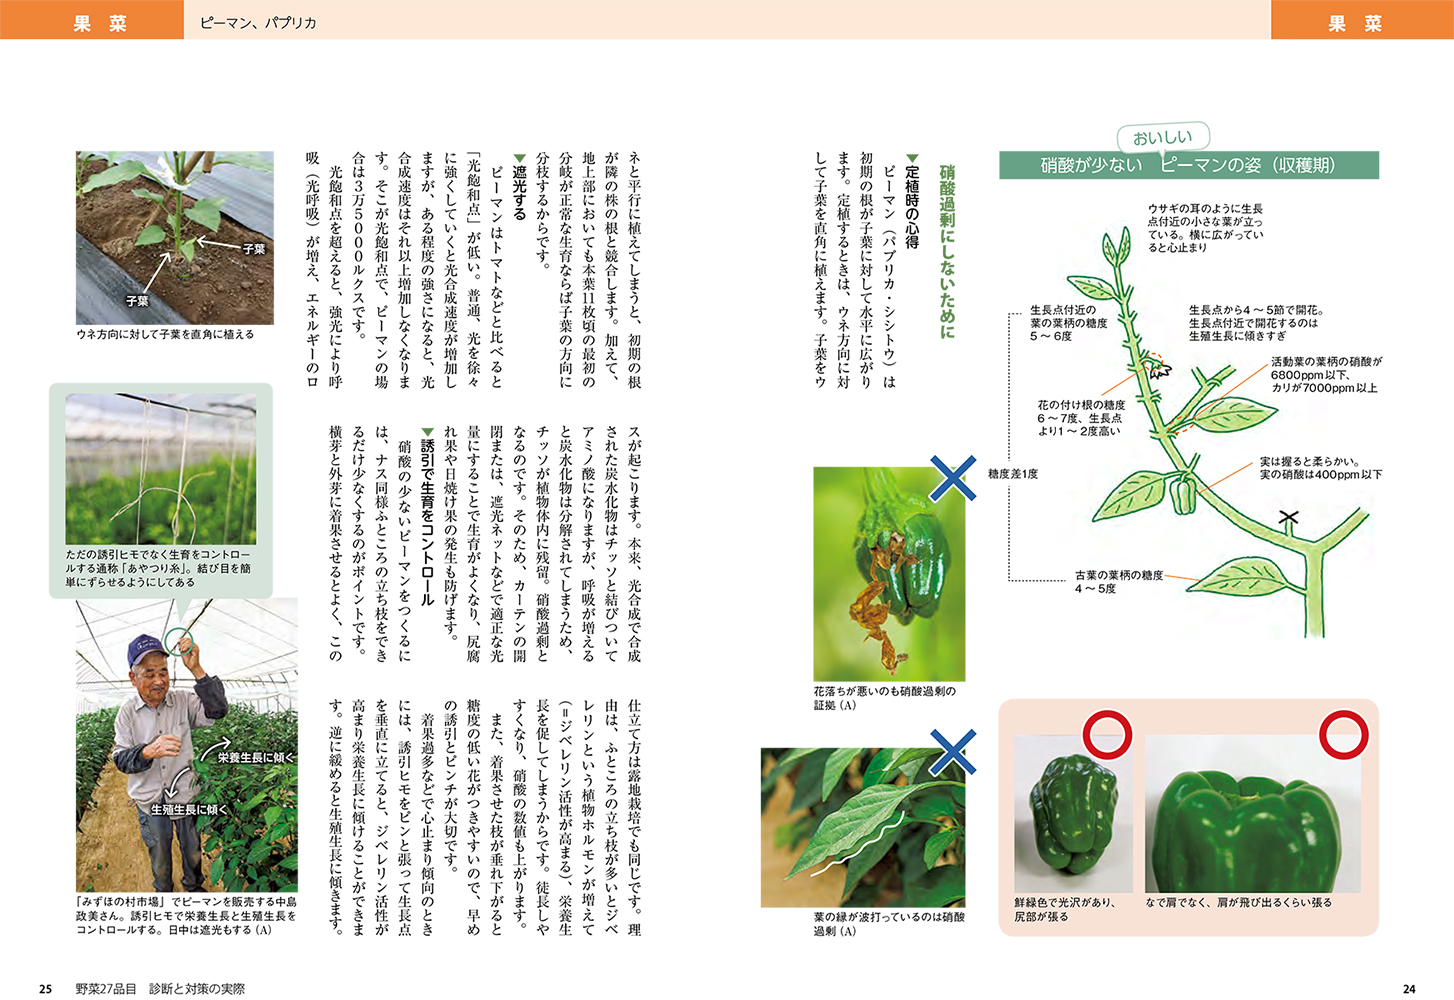Viewport: 1454px width, 1000px height.
Task: Click the 'ピーマン、パプリカ' header title
Action: point(257,22)
